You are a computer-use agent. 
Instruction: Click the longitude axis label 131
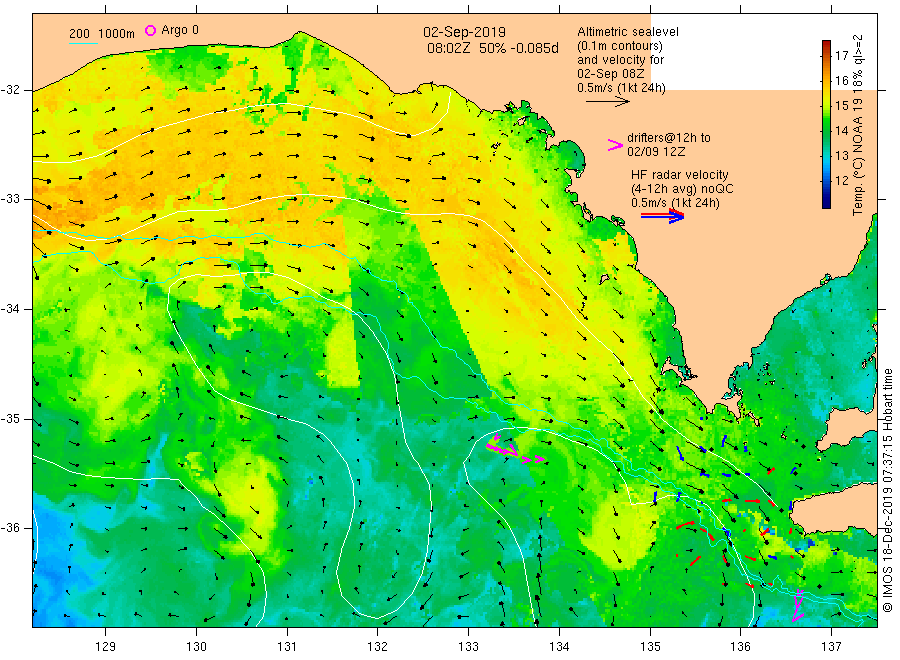[x=286, y=647]
